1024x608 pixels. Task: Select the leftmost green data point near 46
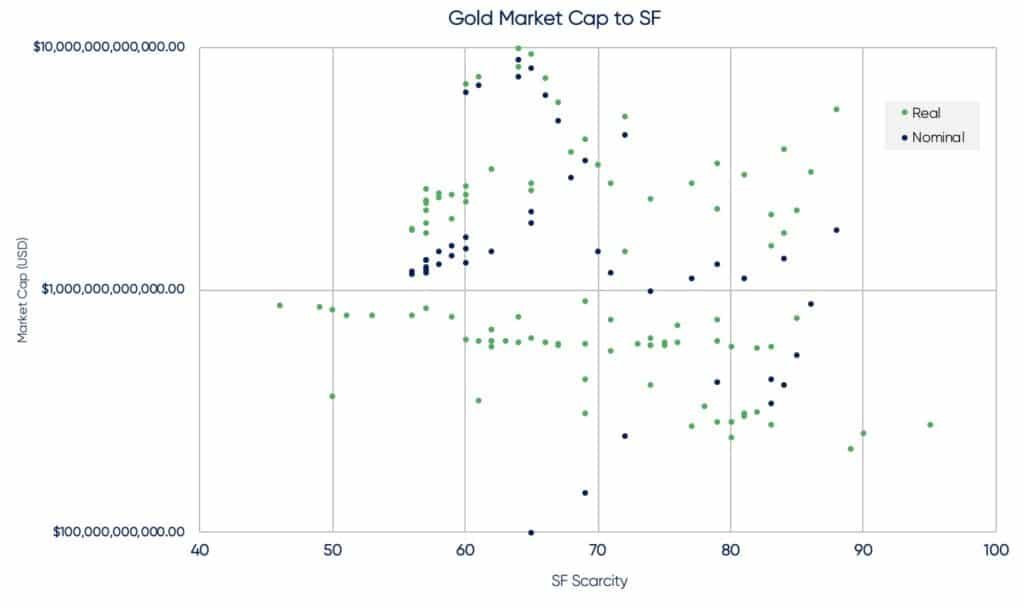point(280,305)
